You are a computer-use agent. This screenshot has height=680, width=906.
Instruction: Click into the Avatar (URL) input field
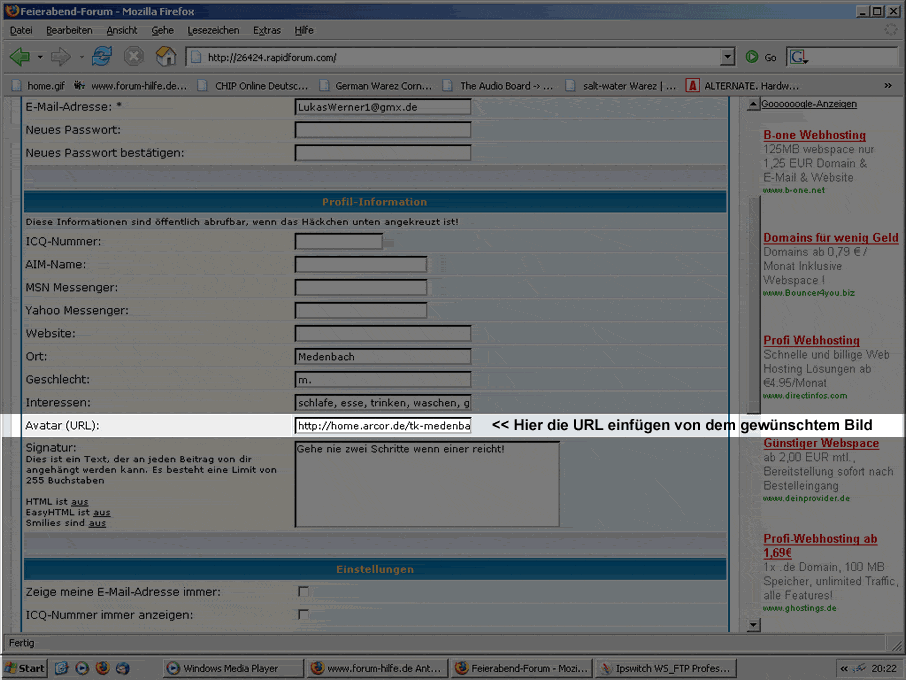click(382, 426)
